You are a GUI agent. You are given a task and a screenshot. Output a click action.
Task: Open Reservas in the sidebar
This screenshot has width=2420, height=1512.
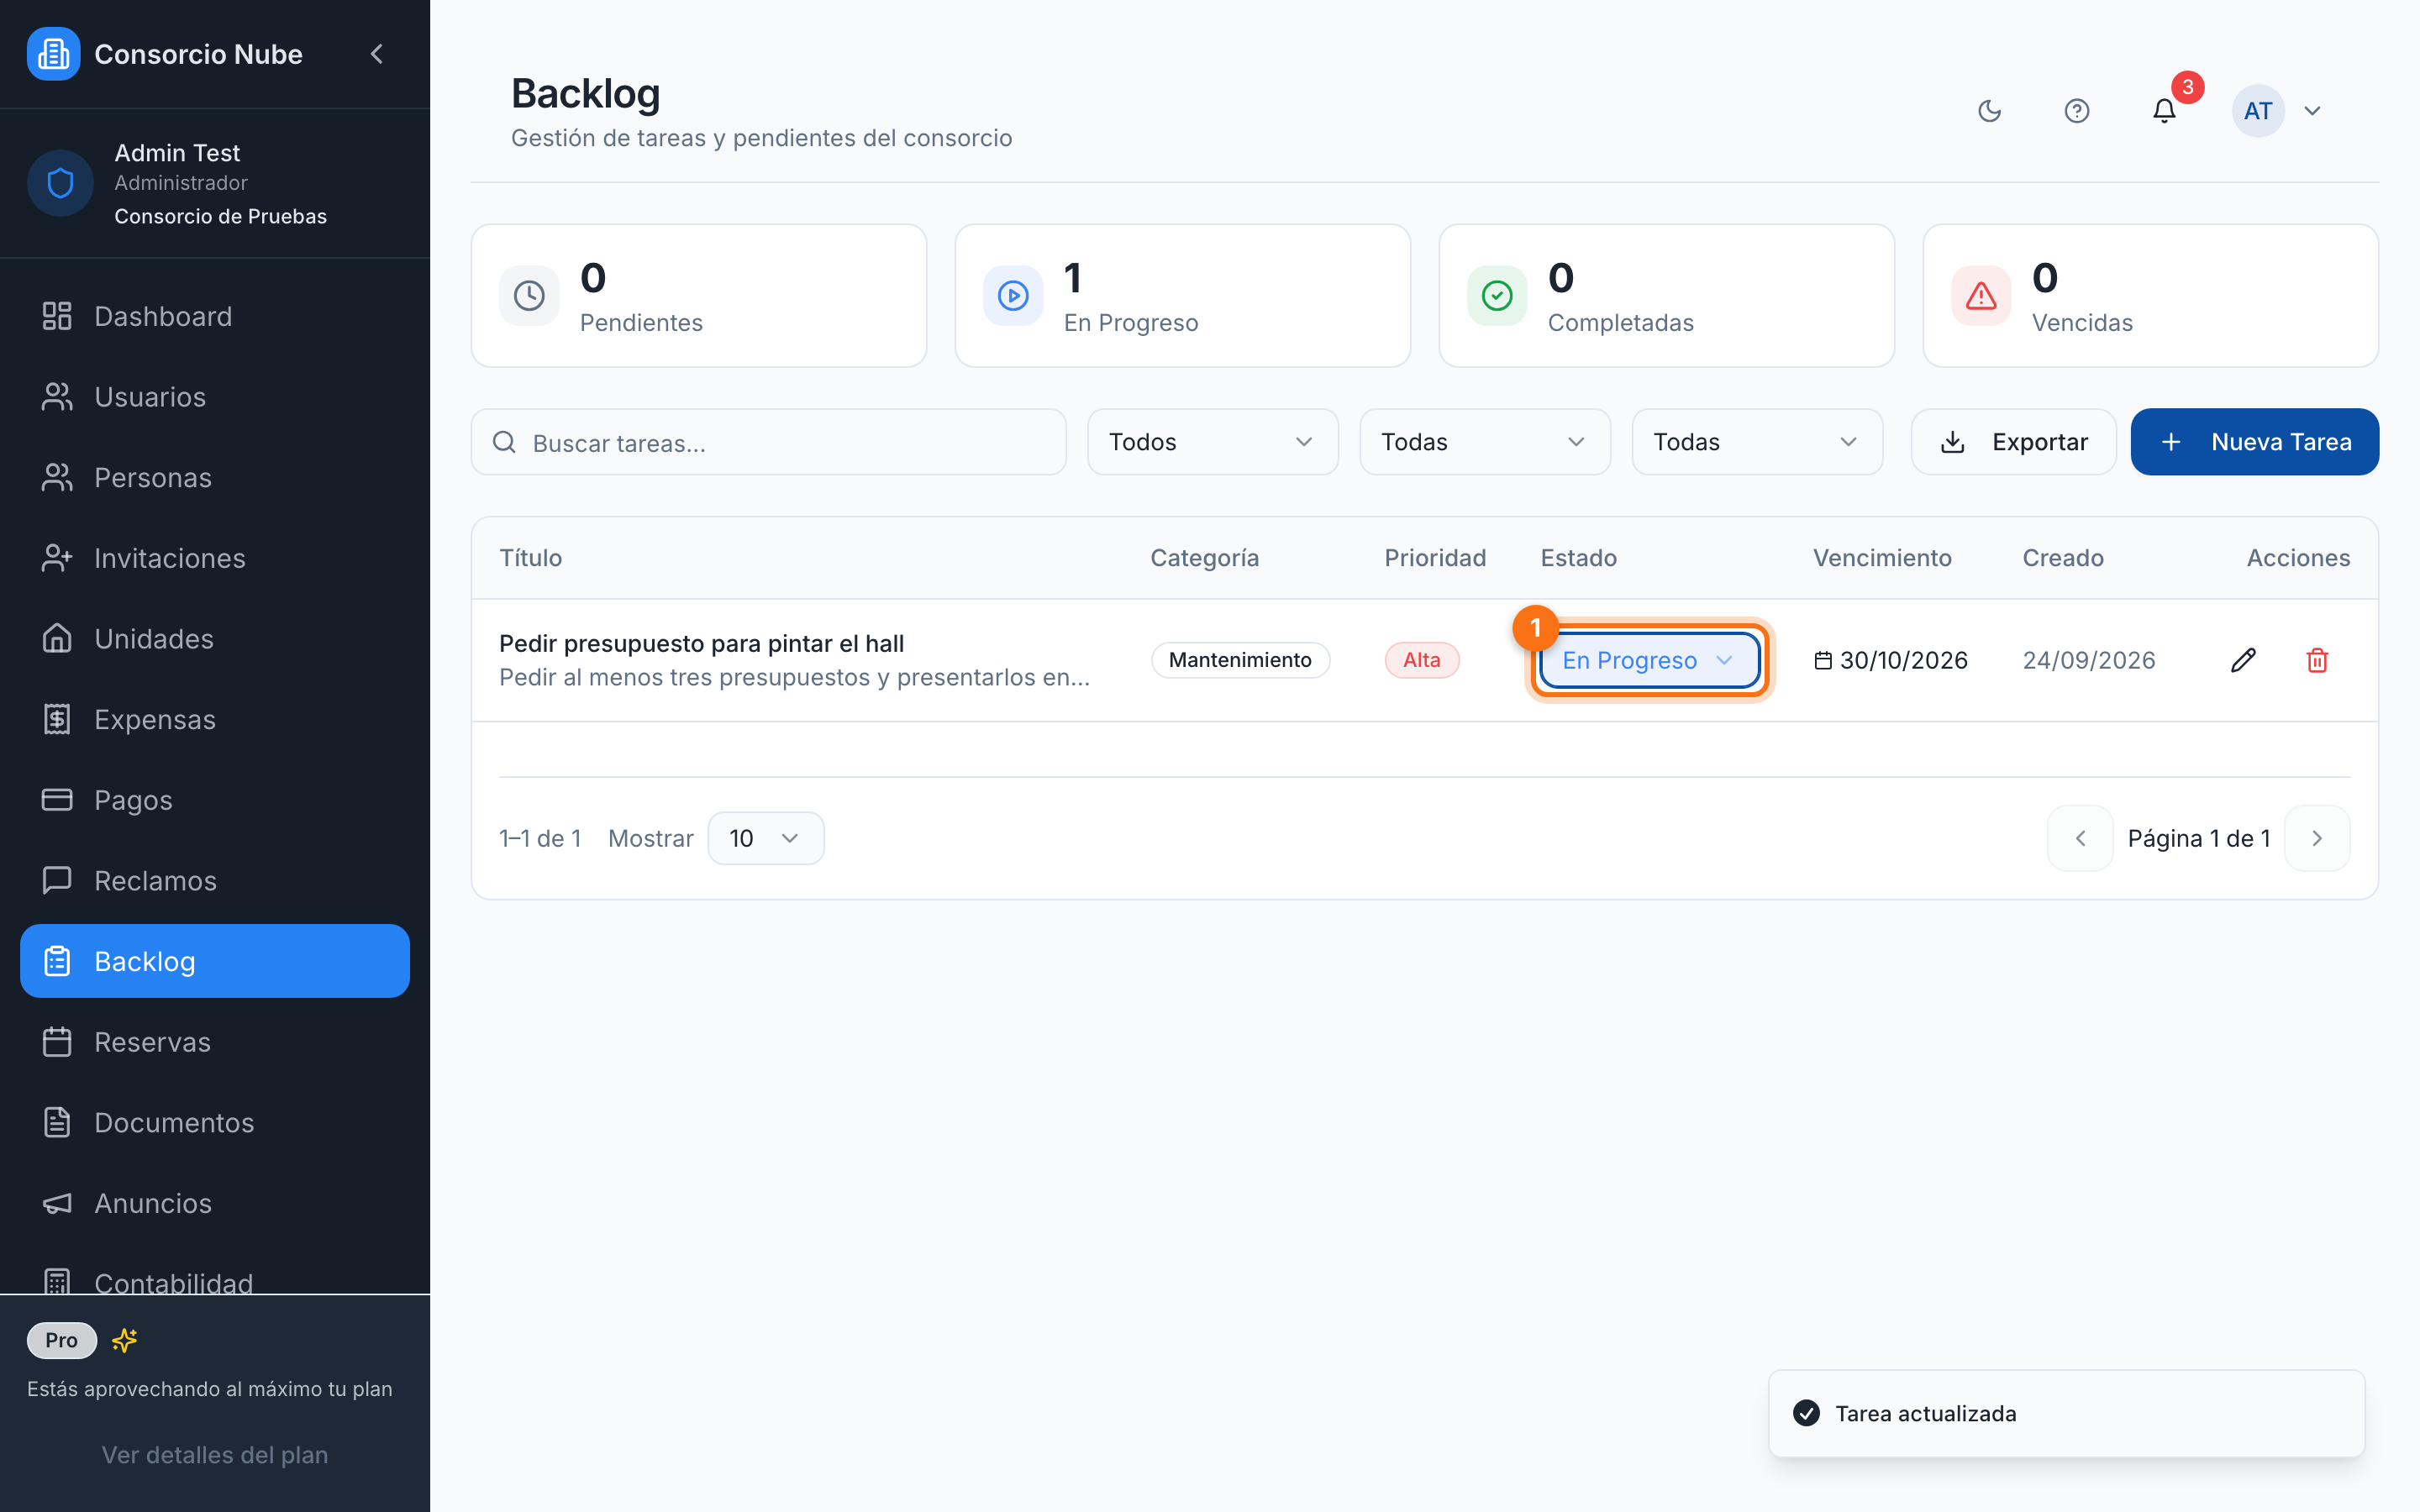215,1042
